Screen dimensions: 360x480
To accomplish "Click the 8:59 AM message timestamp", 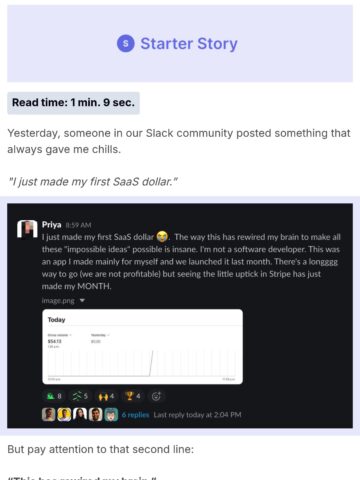I will [78, 225].
